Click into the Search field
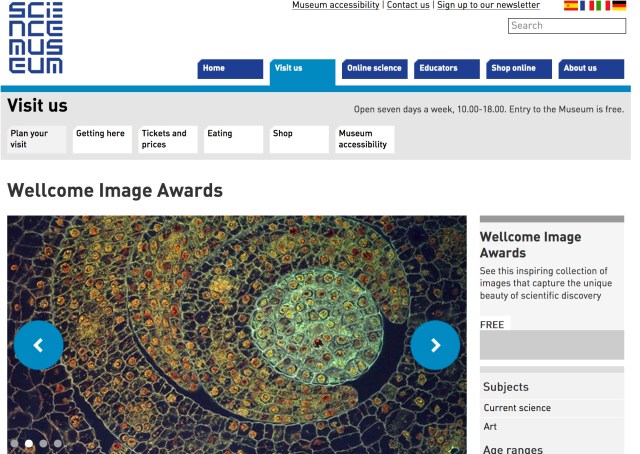Image resolution: width=640 pixels, height=454 pixels. tap(566, 26)
